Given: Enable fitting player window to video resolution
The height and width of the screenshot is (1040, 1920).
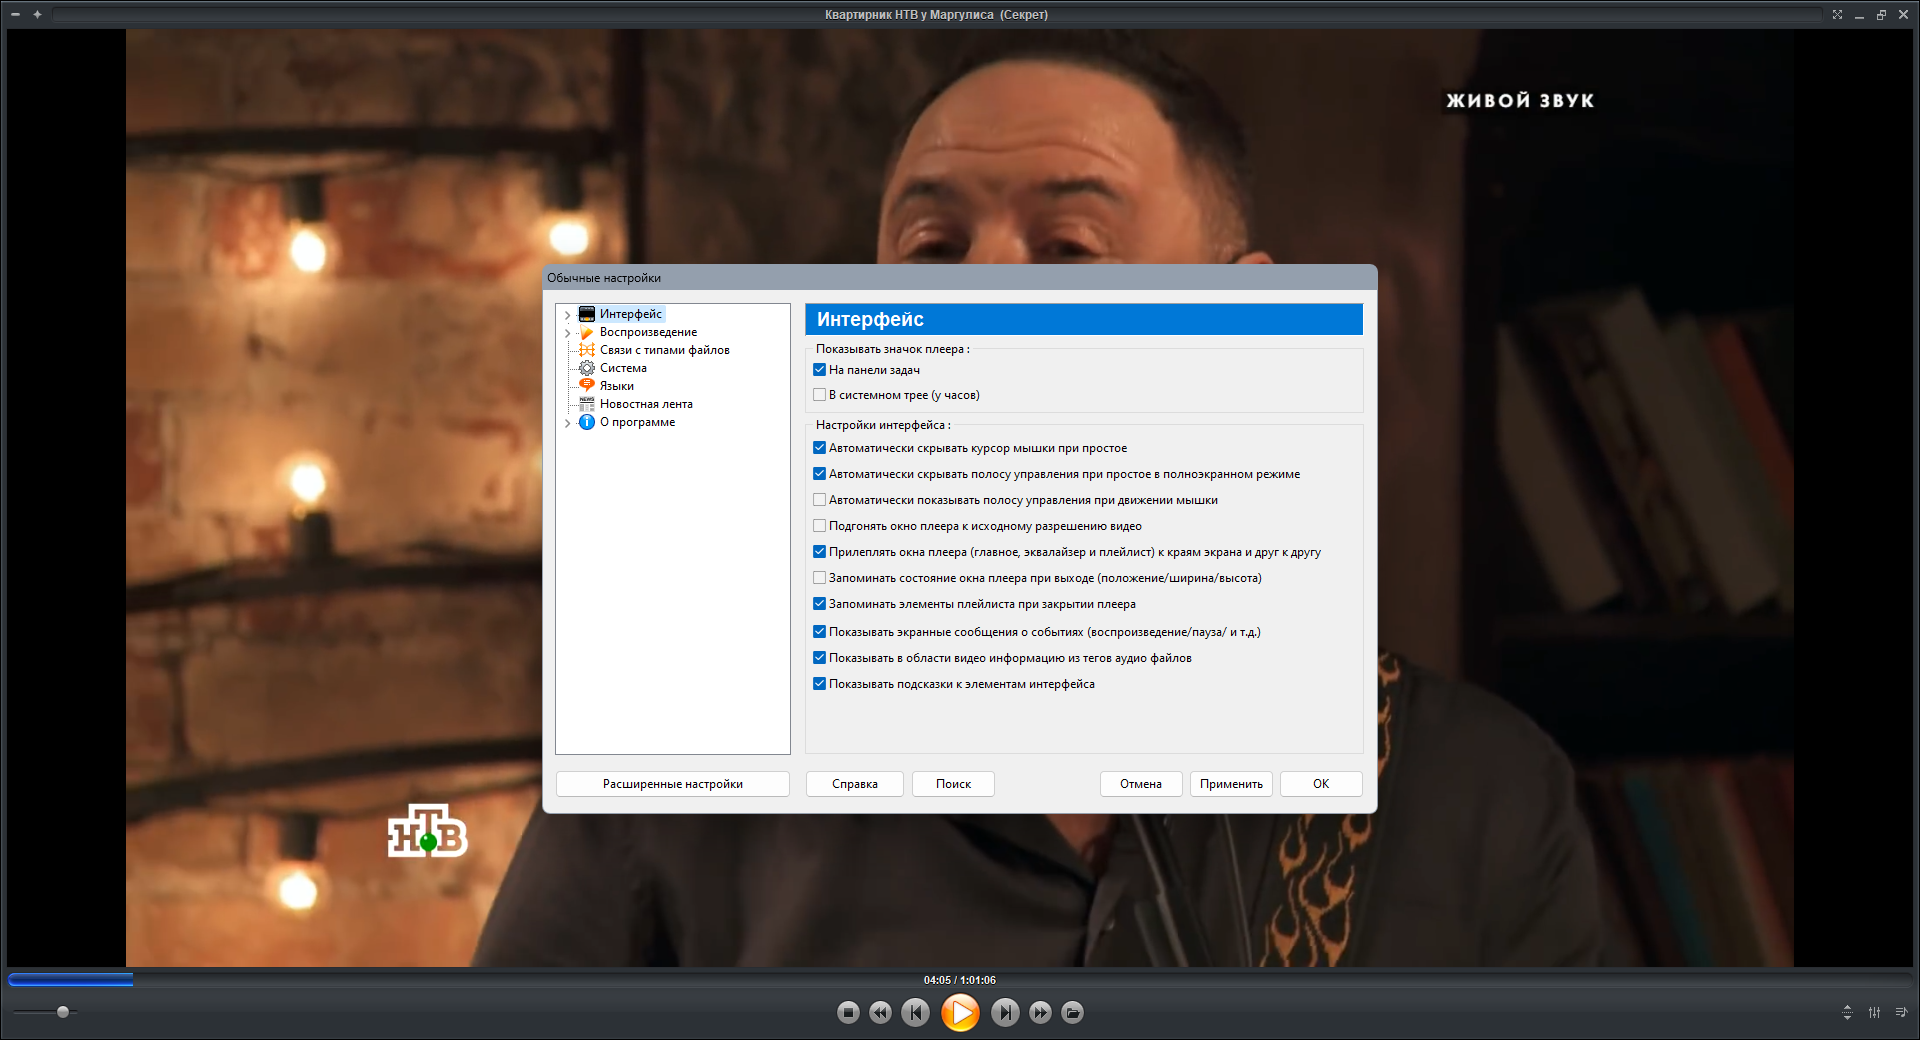Looking at the screenshot, I should pyautogui.click(x=819, y=526).
